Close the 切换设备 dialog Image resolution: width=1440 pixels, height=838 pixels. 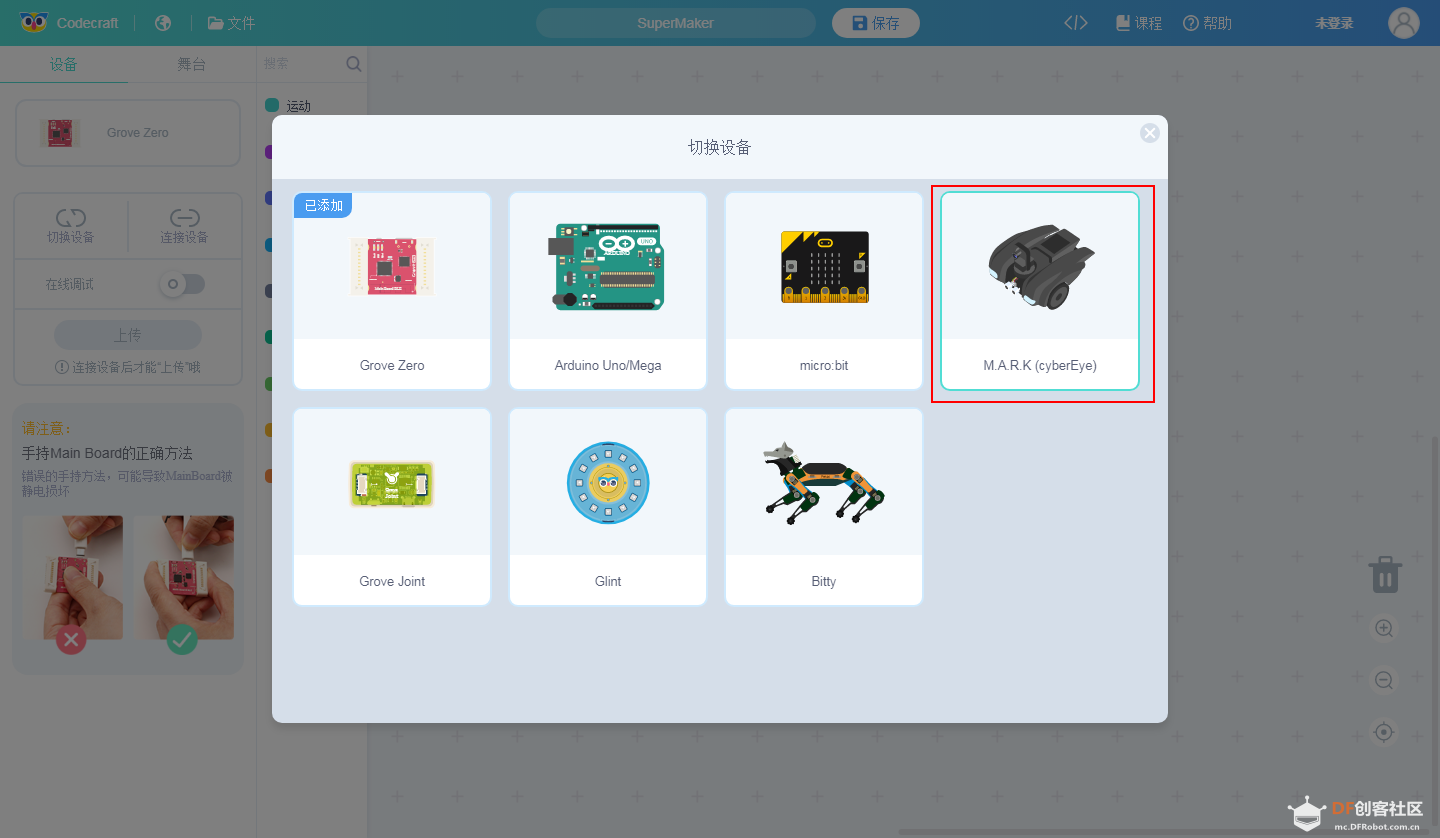pos(1150,133)
